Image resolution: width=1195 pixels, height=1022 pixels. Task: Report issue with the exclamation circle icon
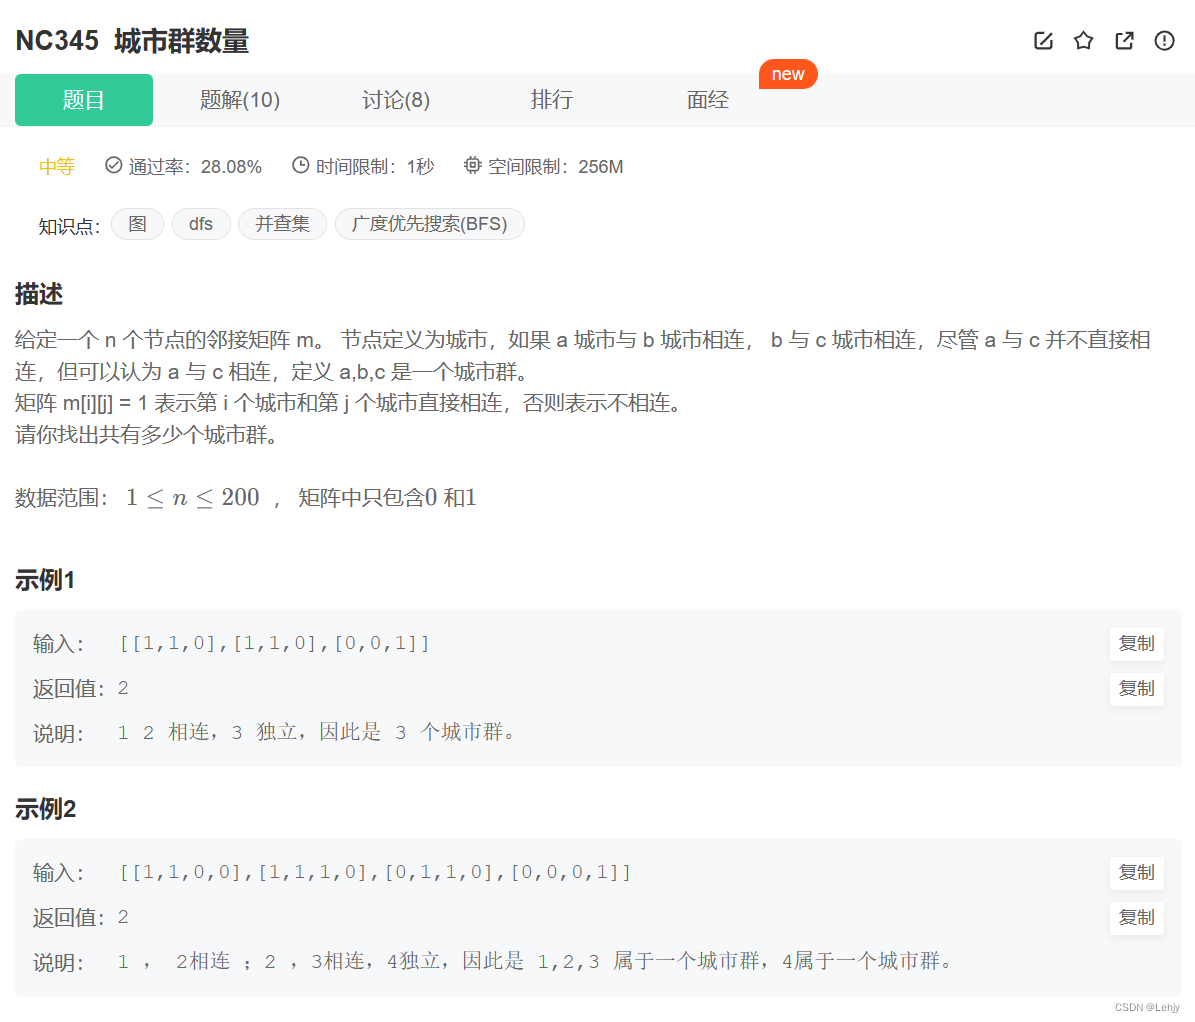coord(1165,40)
